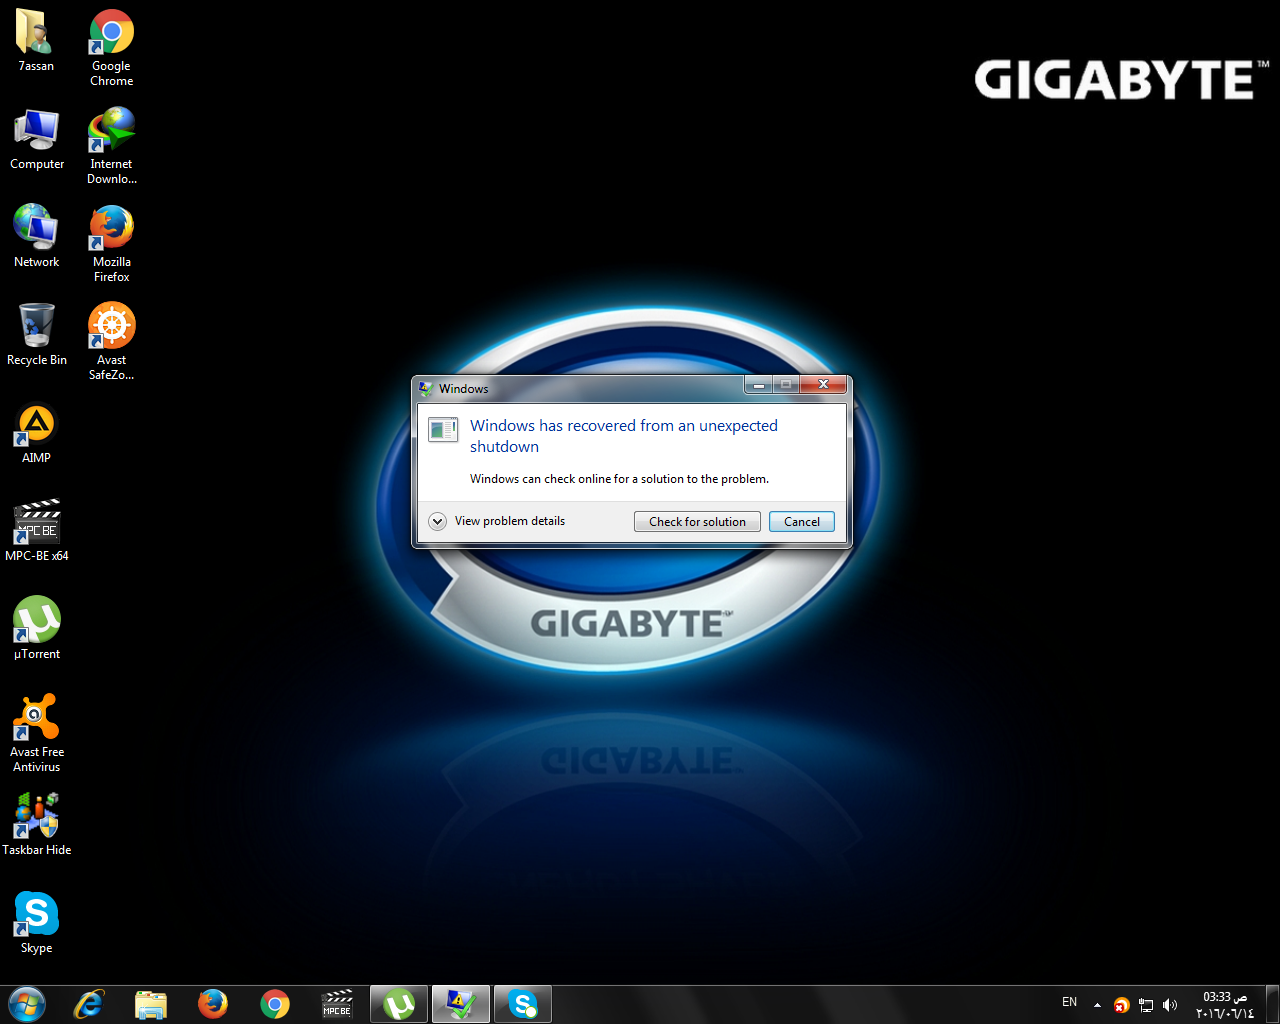Select the Internet Download Manager desktop shortcut
This screenshot has width=1280, height=1024.
(x=111, y=145)
